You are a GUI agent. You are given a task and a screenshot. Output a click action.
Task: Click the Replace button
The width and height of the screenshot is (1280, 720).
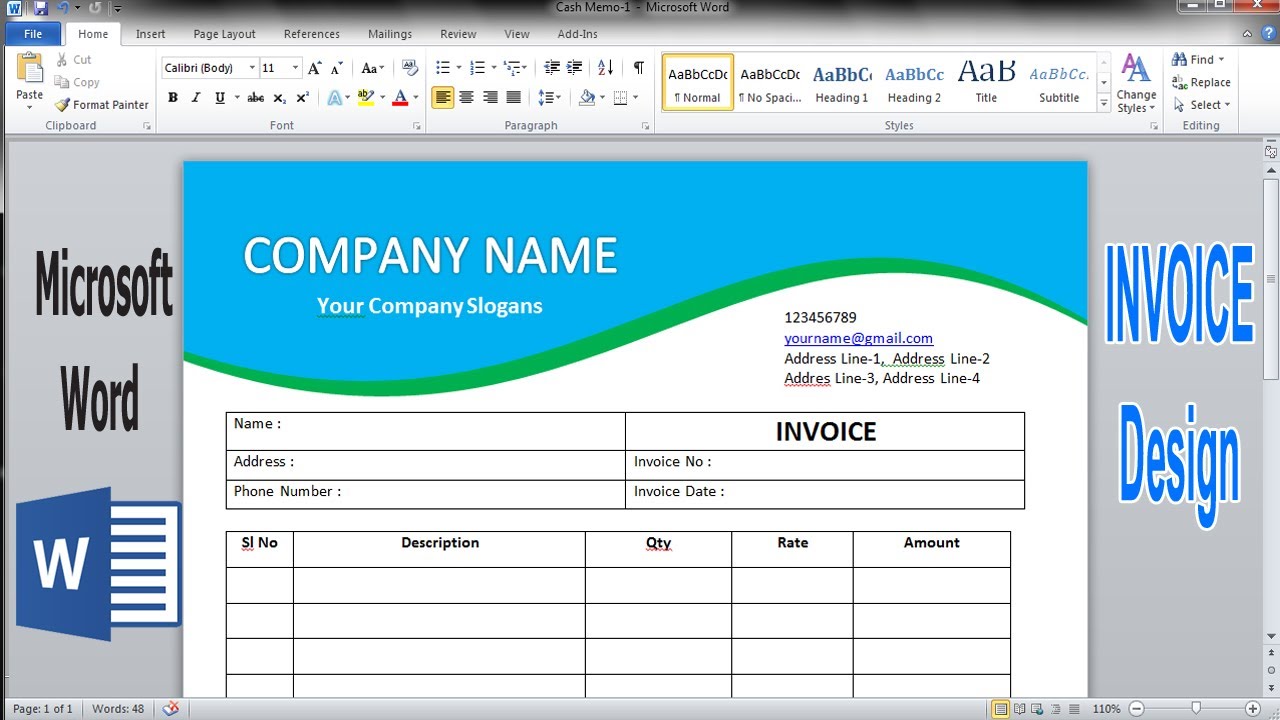1202,83
